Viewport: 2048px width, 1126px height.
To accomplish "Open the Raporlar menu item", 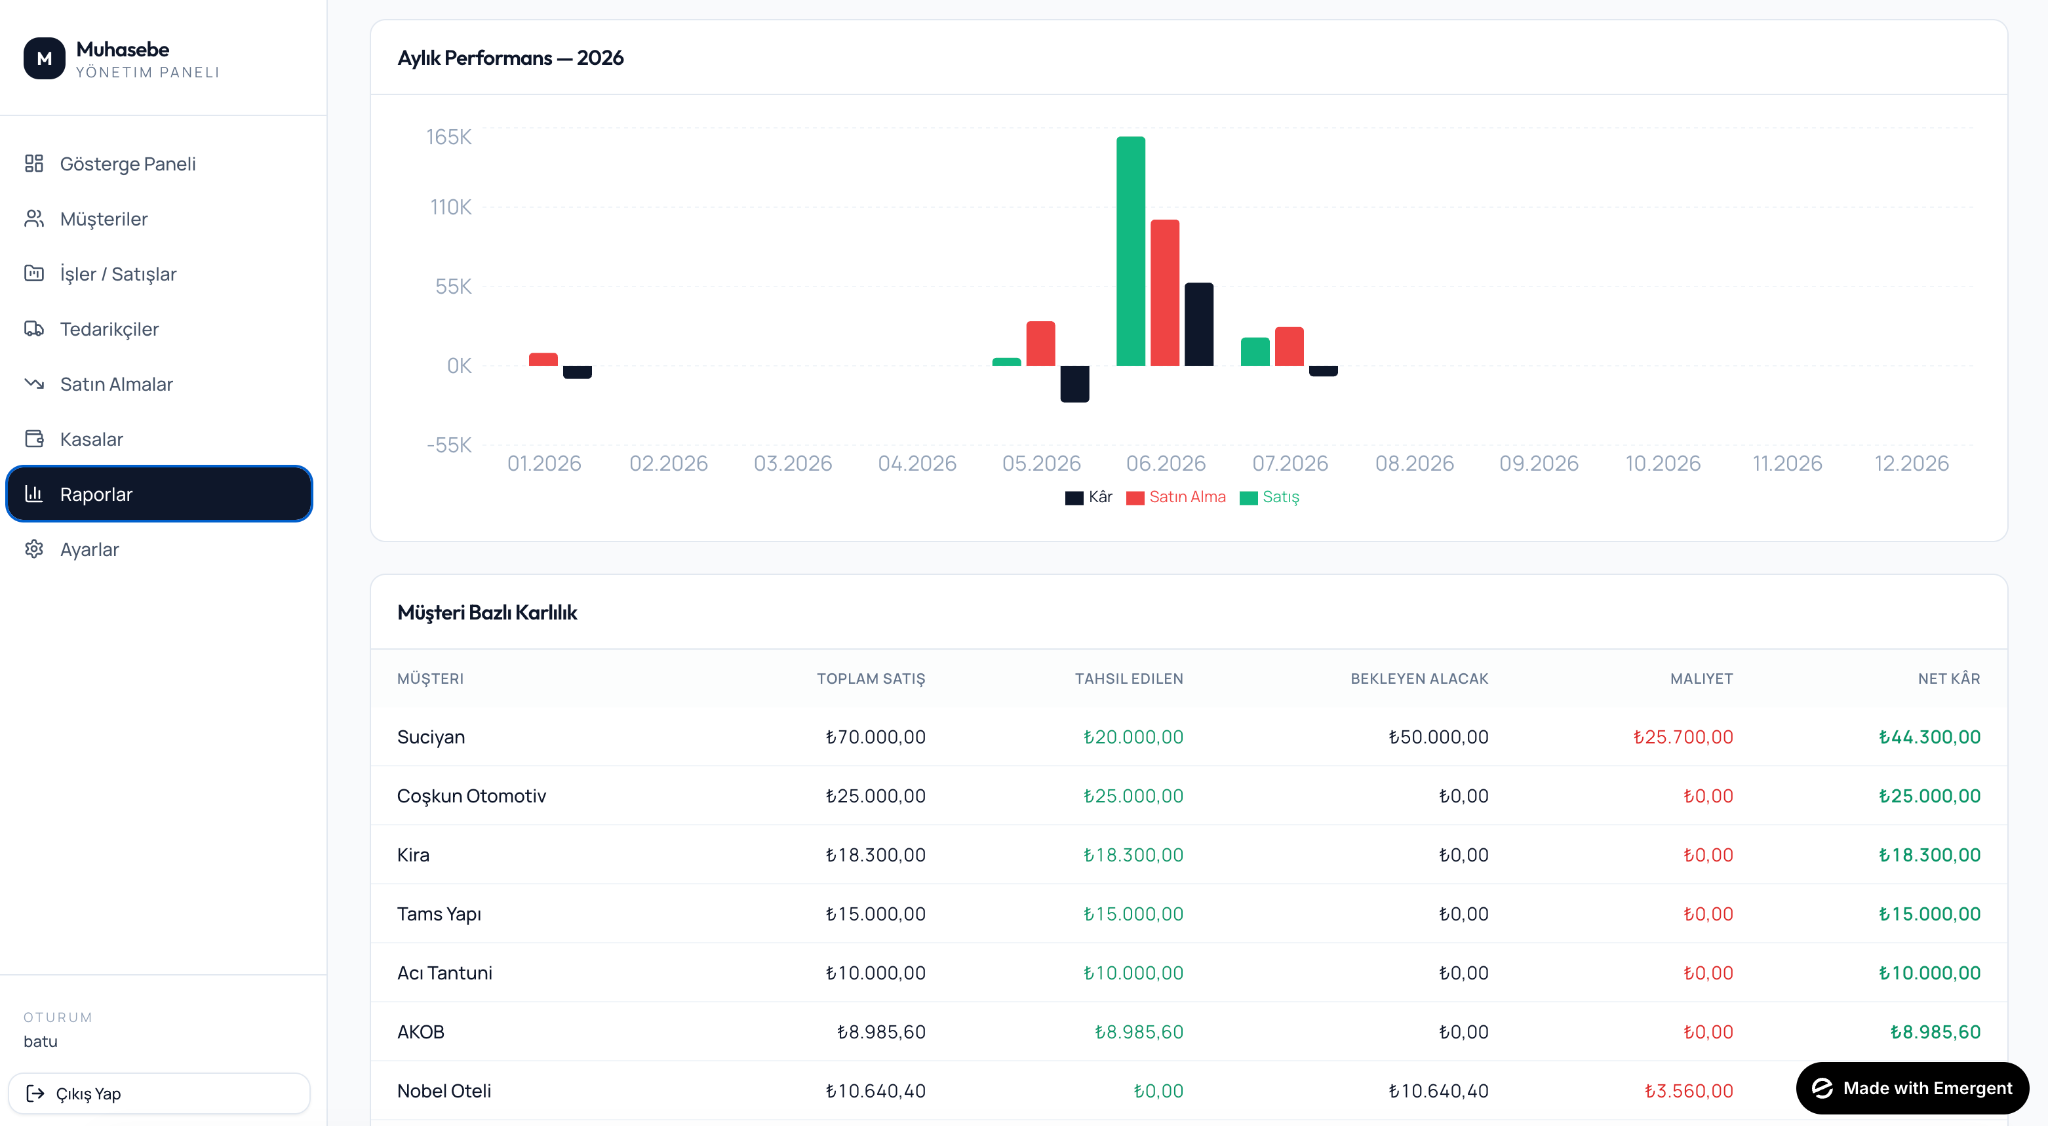I will click(159, 494).
